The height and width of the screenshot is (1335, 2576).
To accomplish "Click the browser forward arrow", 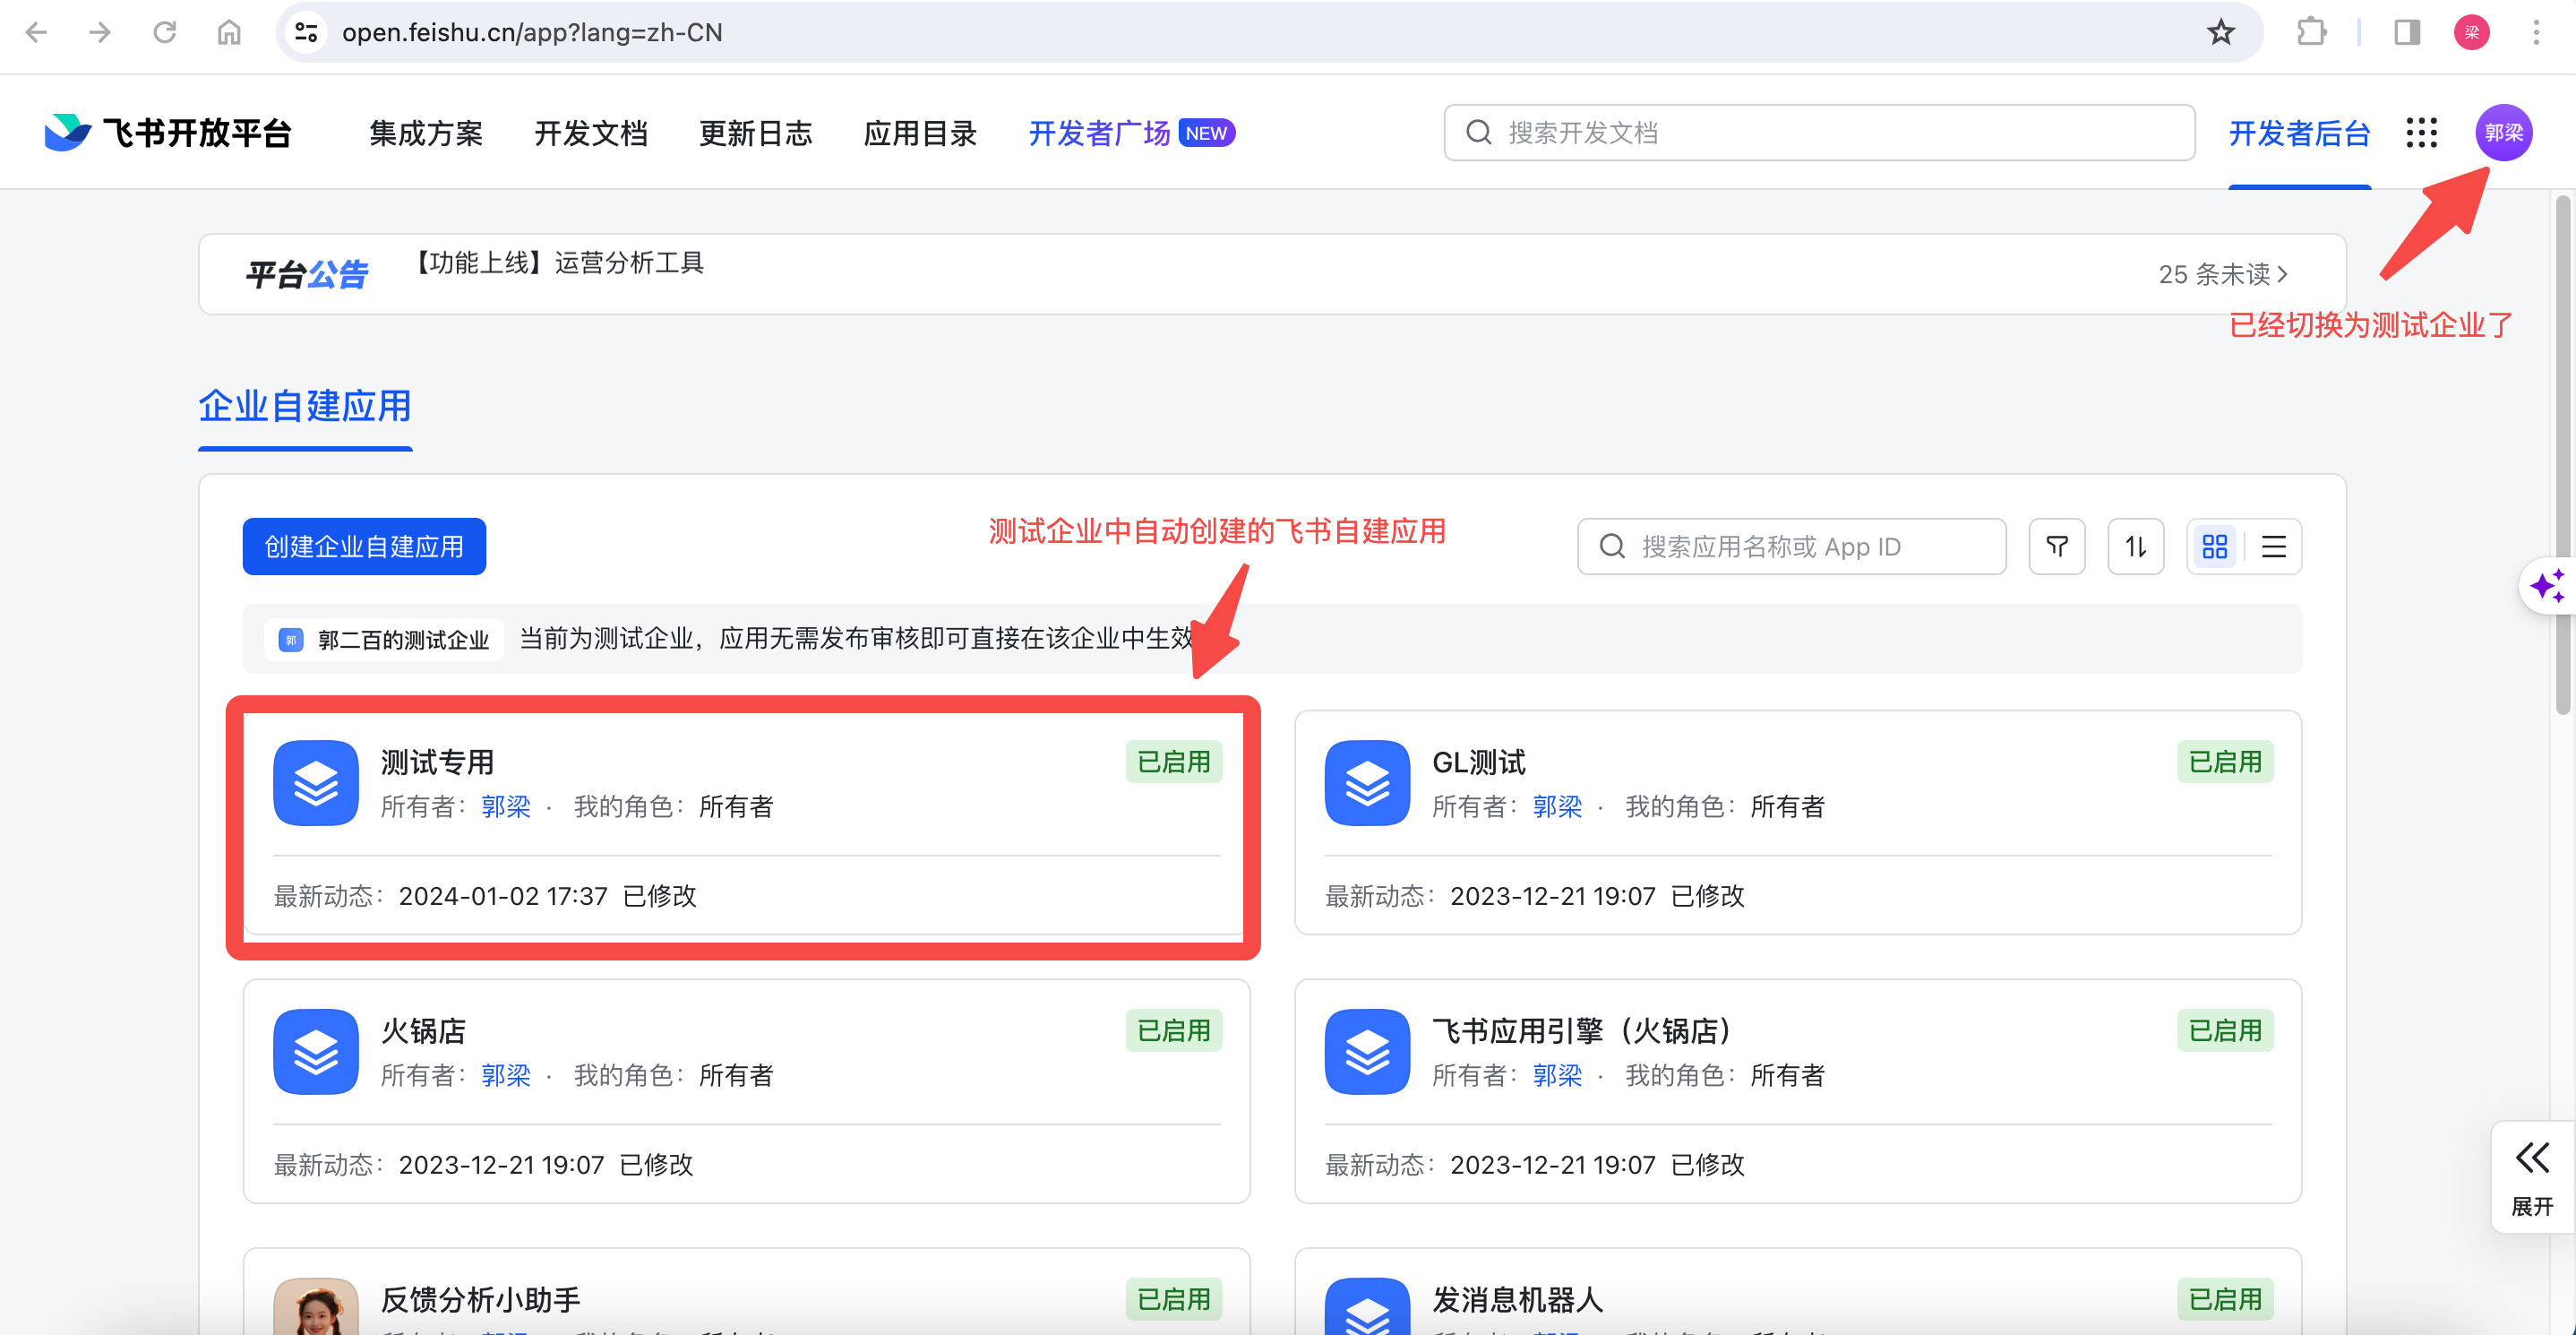I will (x=100, y=32).
